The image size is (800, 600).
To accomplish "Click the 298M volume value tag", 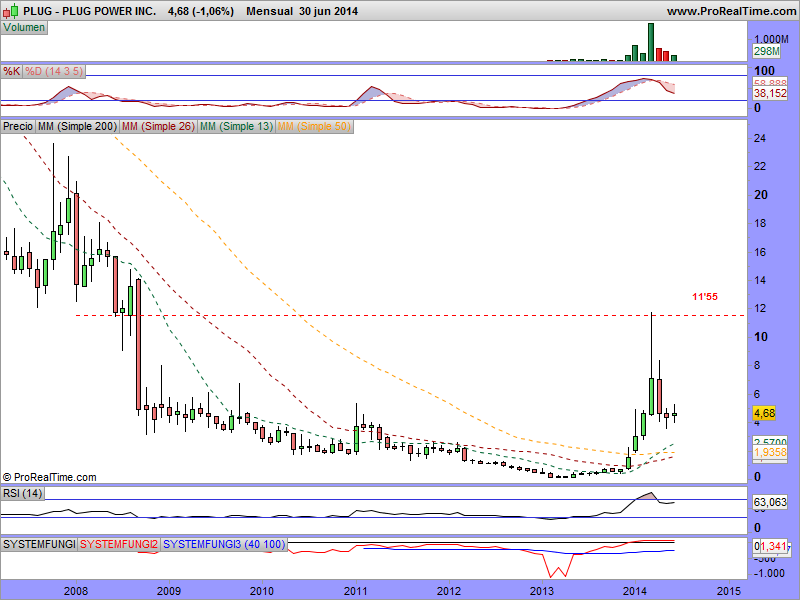I will pyautogui.click(x=766, y=51).
